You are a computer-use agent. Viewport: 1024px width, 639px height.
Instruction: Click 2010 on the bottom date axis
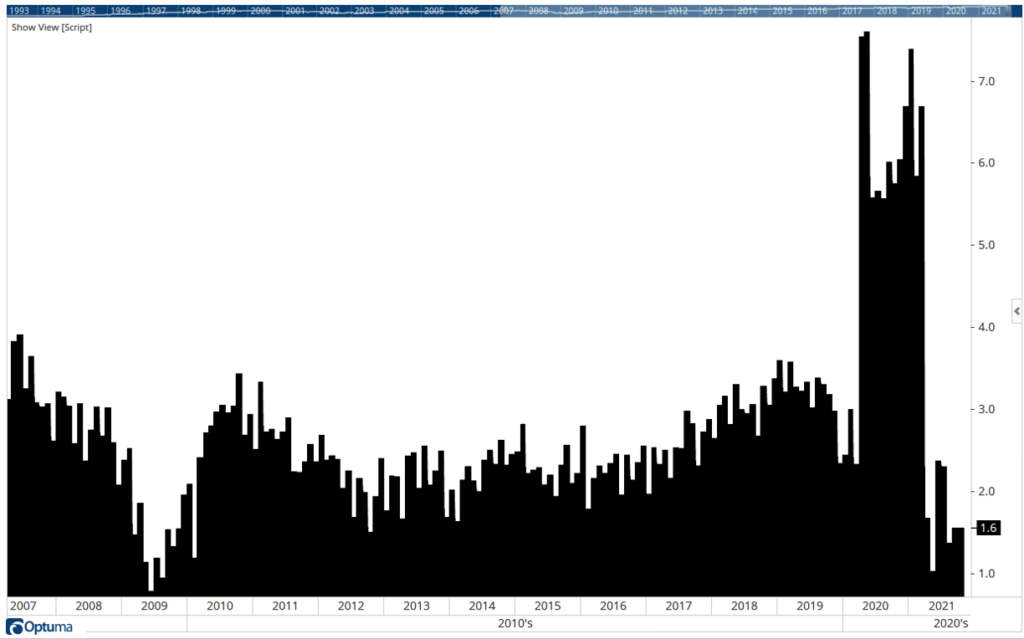(x=219, y=606)
